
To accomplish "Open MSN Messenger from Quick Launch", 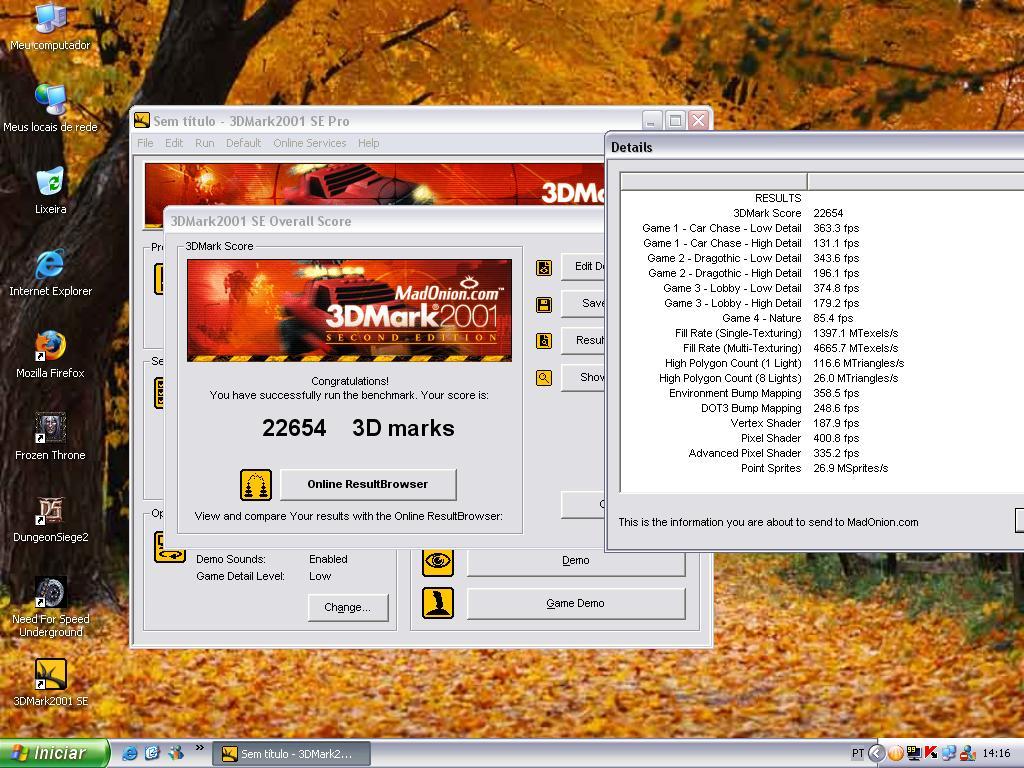I will [176, 753].
